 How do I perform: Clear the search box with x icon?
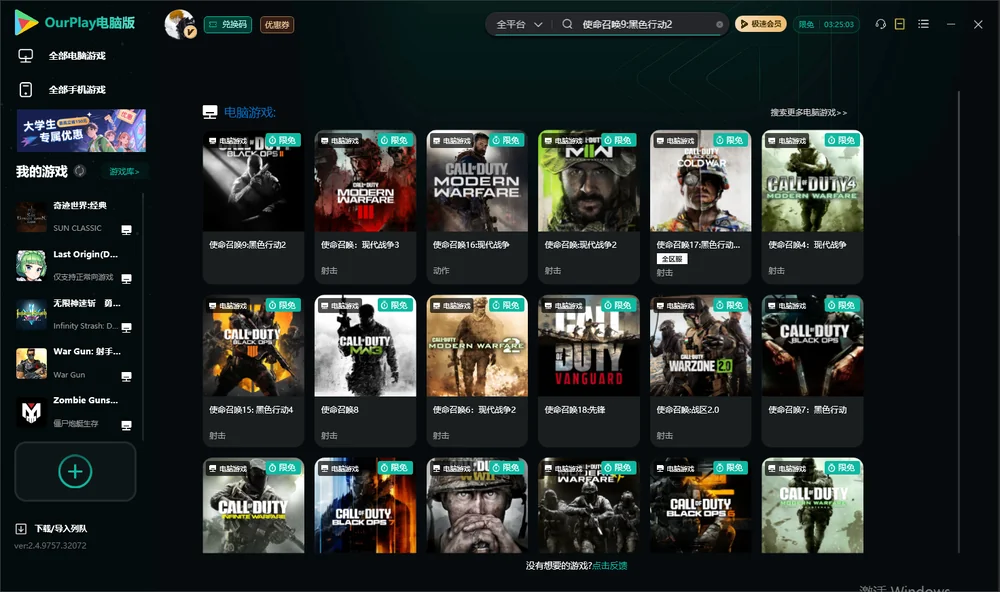pyautogui.click(x=719, y=25)
